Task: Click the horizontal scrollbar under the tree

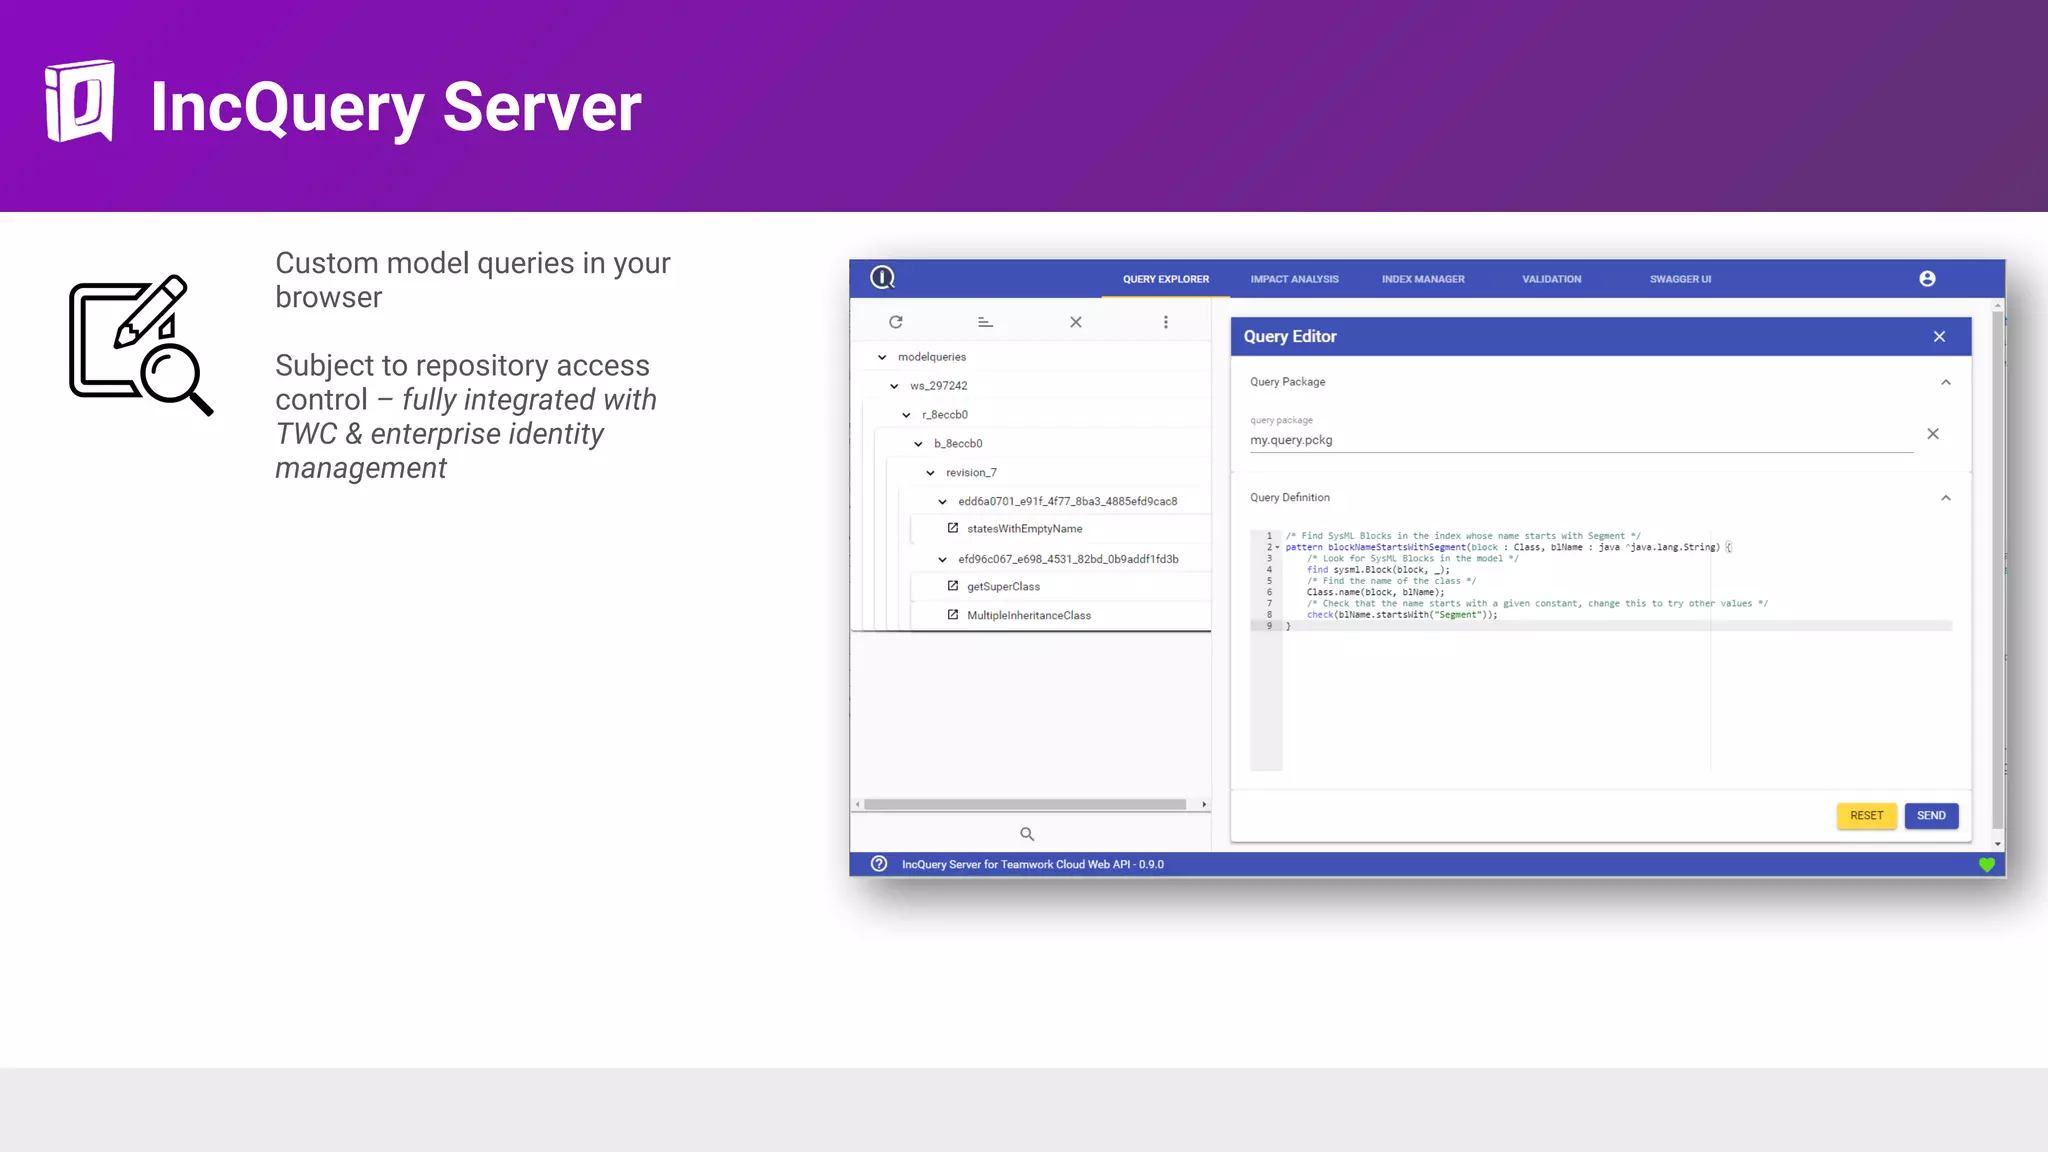Action: (x=1025, y=804)
